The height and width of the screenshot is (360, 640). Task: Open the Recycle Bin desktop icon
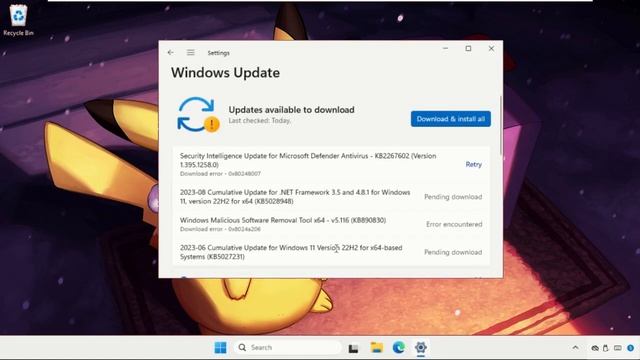click(x=18, y=20)
